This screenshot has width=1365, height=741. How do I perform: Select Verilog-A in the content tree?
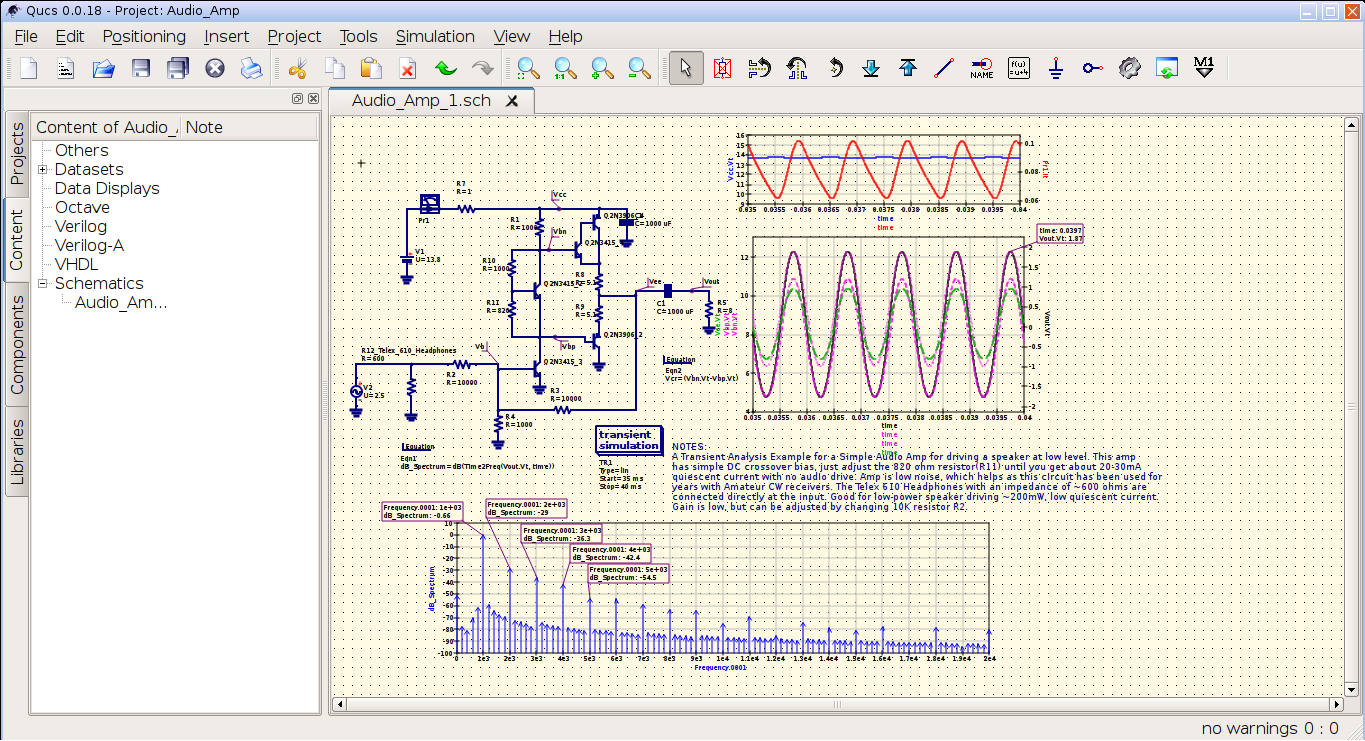click(x=89, y=245)
